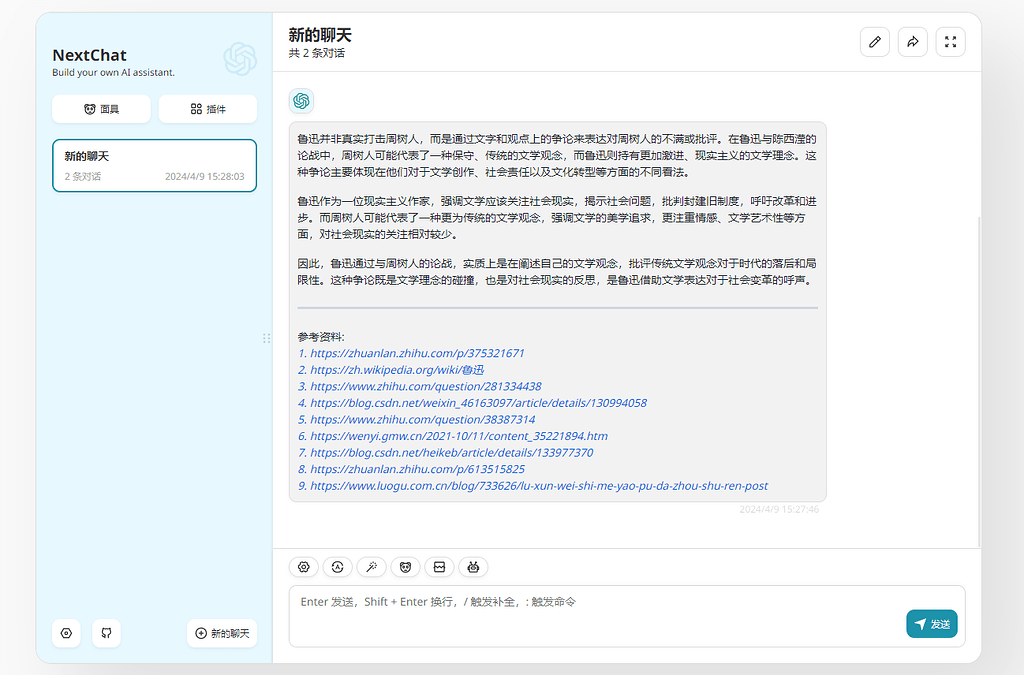Click the clear context icon above input

(x=440, y=567)
